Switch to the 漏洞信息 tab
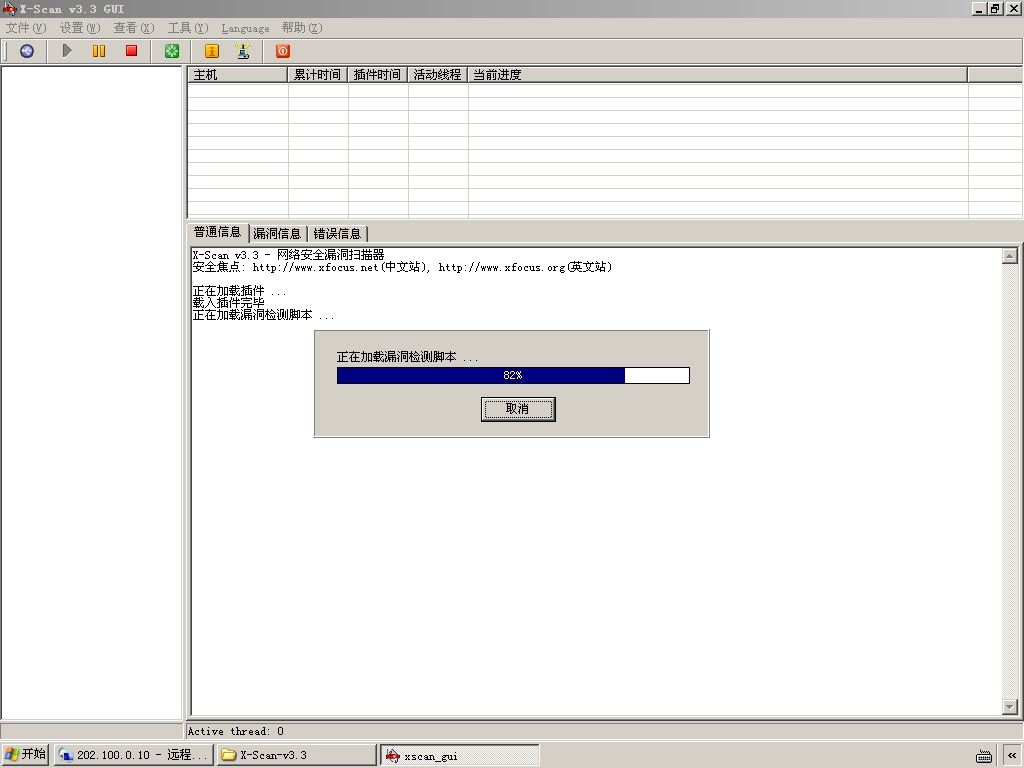Viewport: 1024px width, 768px height. [277, 233]
